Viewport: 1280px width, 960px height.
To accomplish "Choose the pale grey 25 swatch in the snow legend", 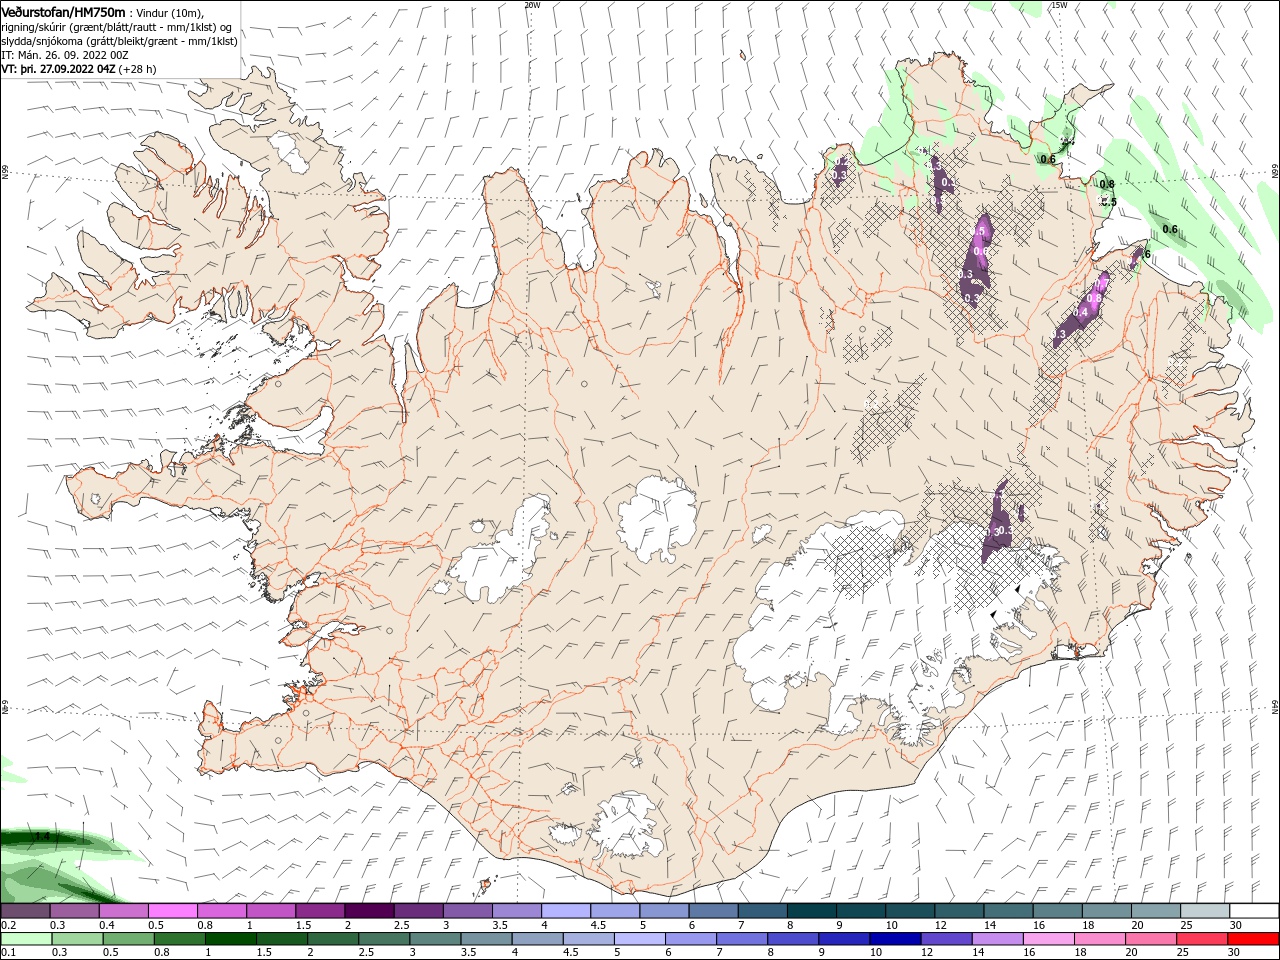I will click(x=1206, y=911).
